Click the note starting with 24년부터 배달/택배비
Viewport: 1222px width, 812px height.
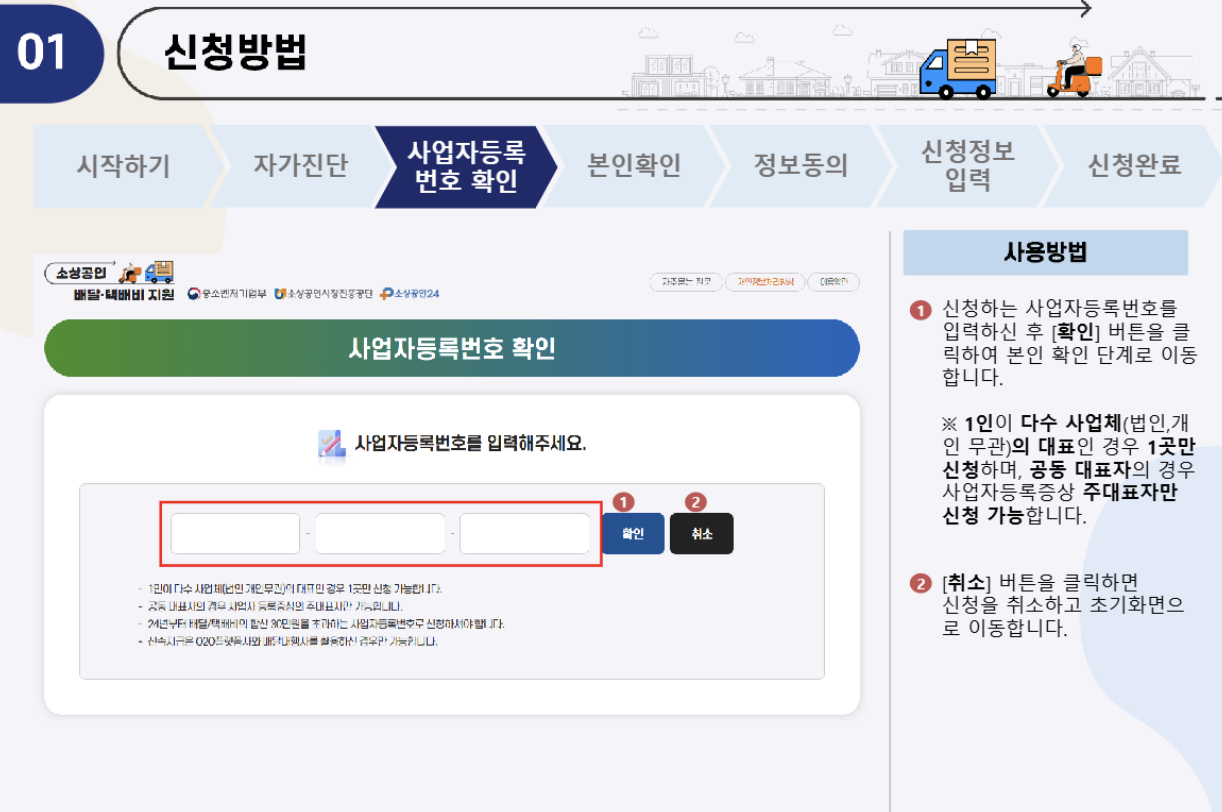tap(320, 624)
